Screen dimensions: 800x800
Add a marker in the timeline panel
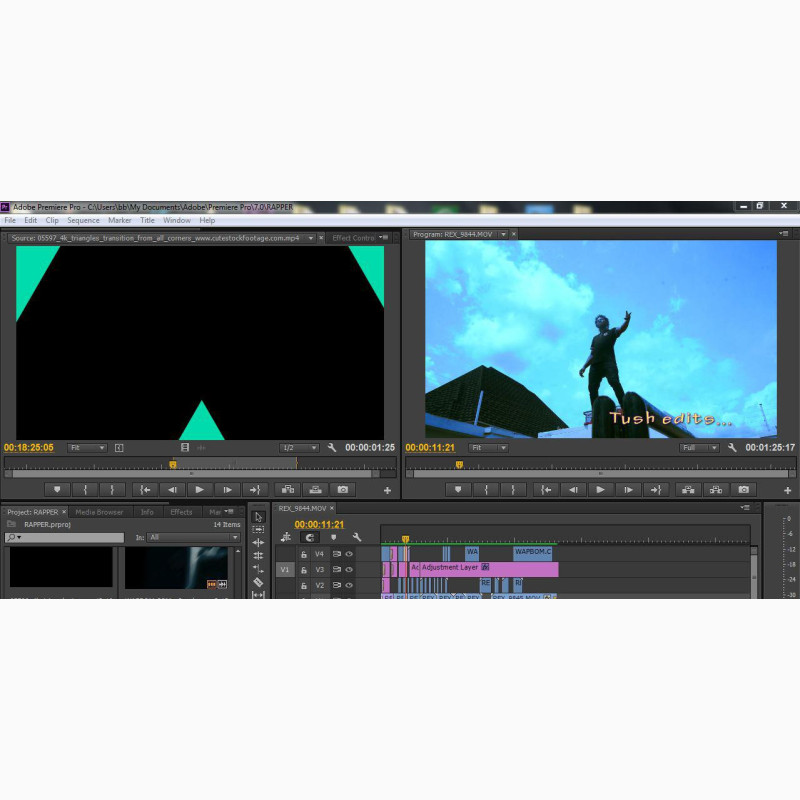click(334, 537)
